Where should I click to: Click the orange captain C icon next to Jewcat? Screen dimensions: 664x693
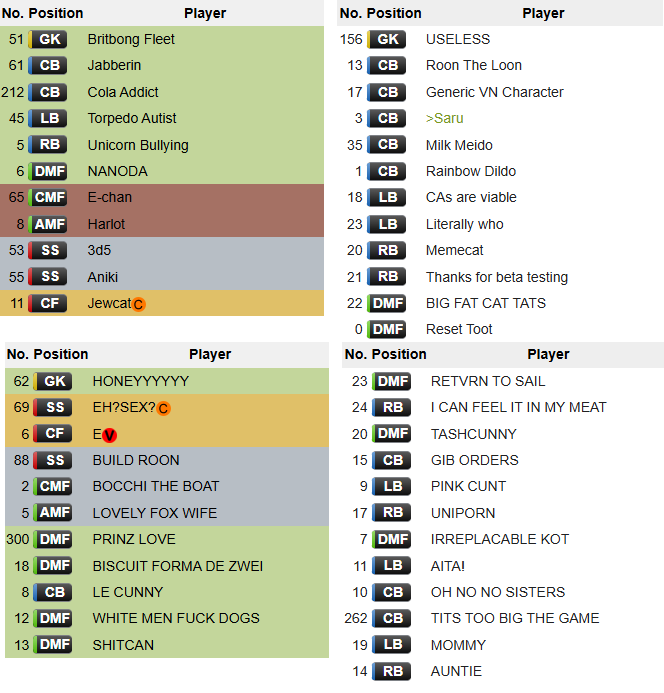tap(138, 304)
